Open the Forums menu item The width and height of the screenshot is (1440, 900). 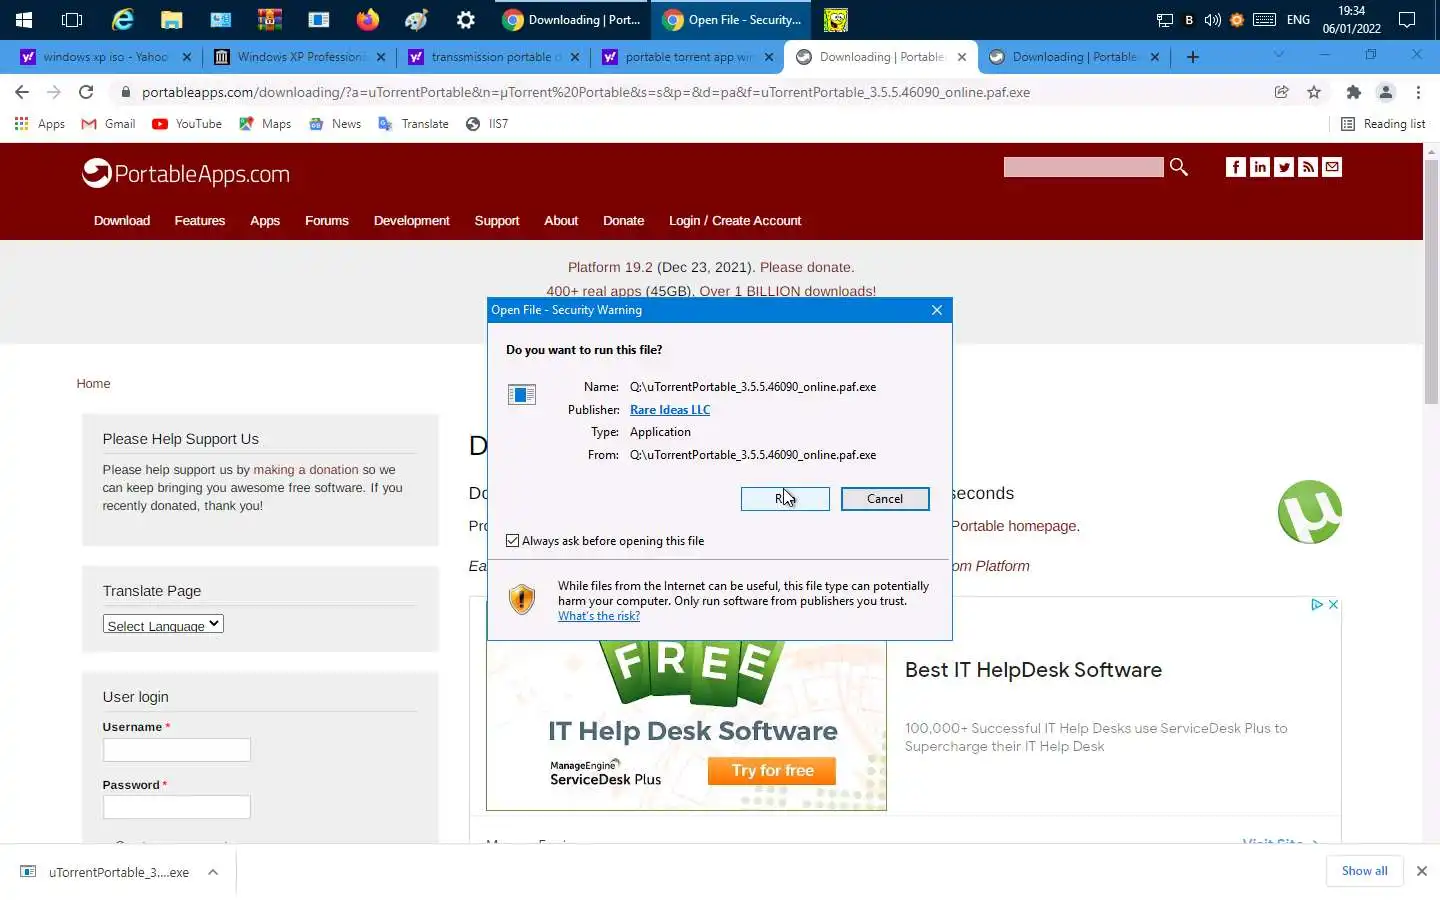tap(327, 221)
